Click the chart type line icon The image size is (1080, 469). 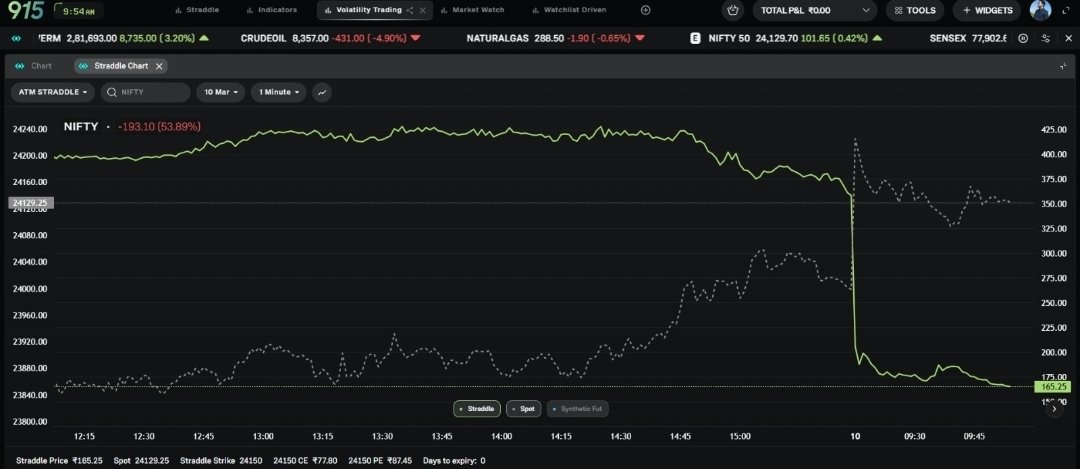322,92
